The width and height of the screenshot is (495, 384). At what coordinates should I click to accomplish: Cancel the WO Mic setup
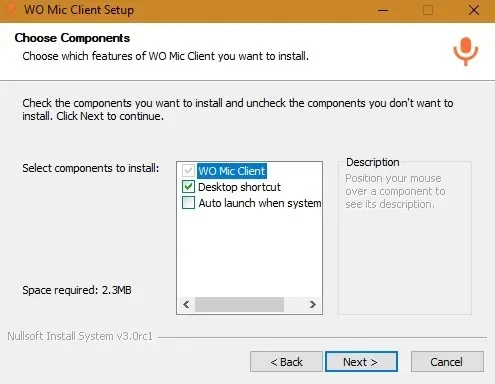[x=447, y=362]
